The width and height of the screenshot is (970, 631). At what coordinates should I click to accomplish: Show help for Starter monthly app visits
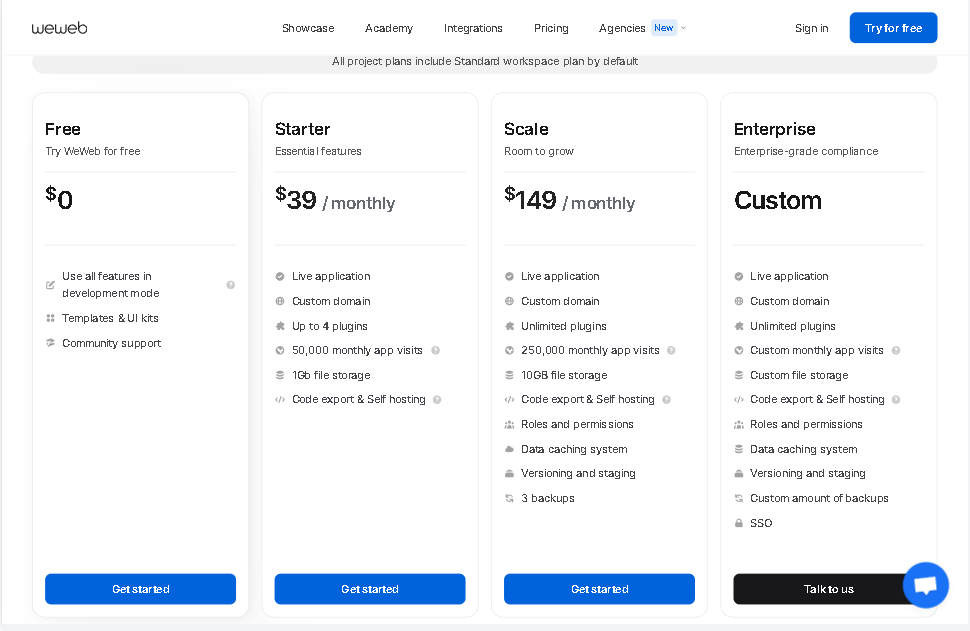point(436,351)
